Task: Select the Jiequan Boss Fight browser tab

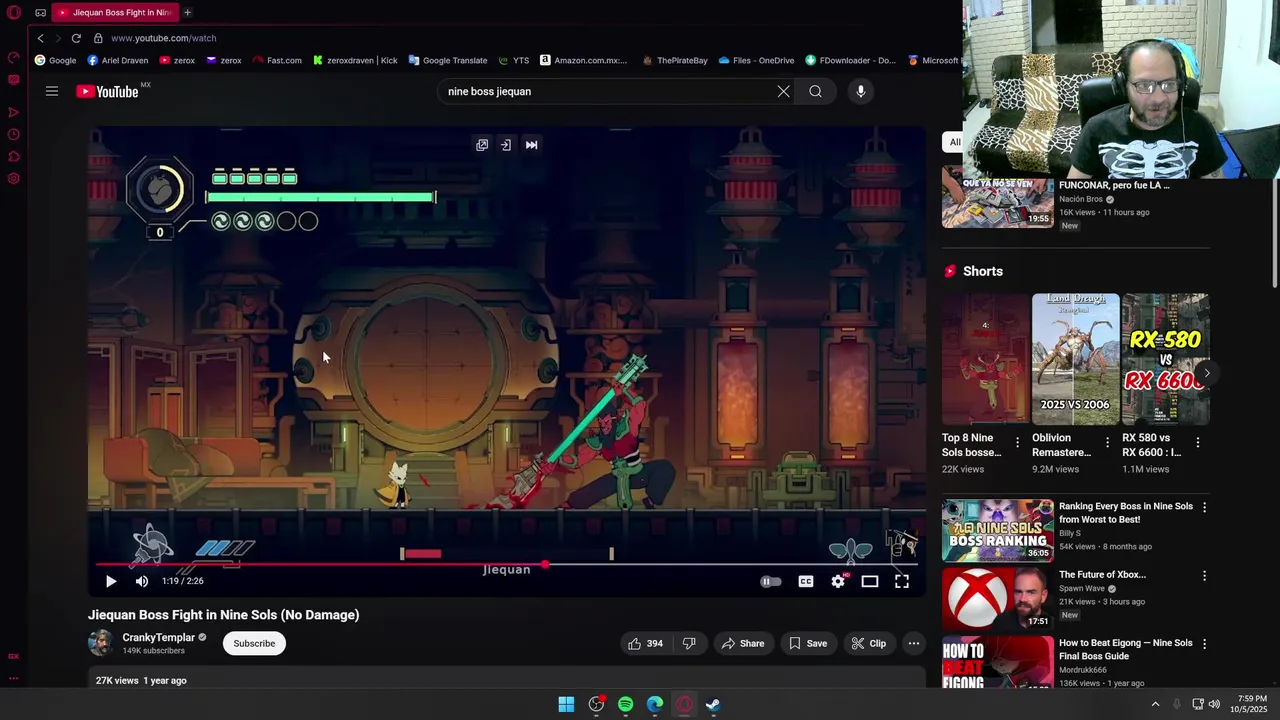Action: [114, 13]
